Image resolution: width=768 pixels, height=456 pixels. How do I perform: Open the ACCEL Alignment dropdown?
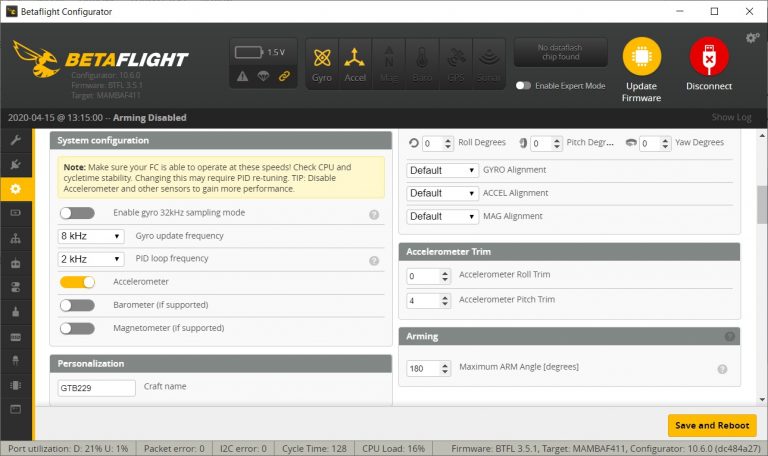pyautogui.click(x=442, y=193)
